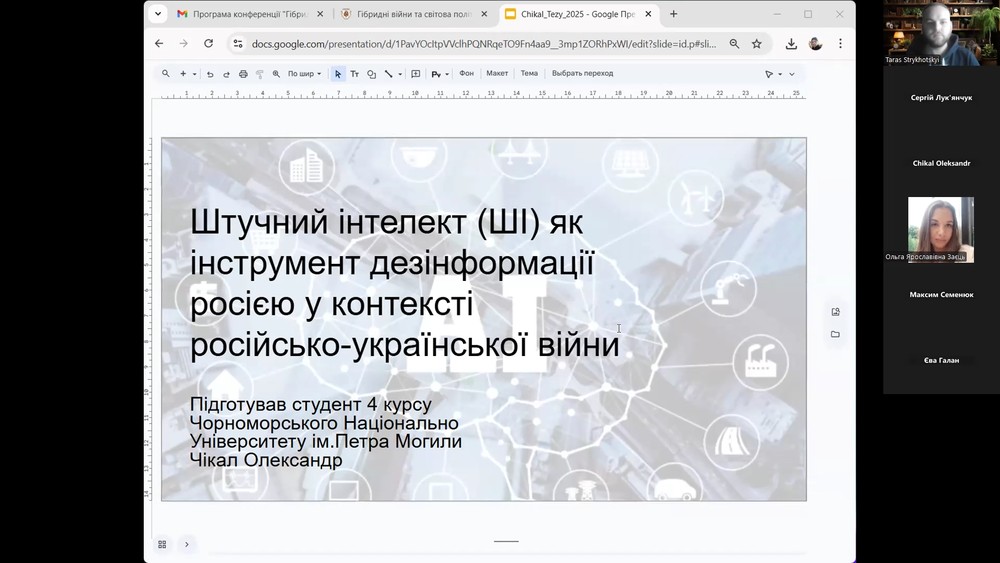Expand the filmstrip panel arrow
The image size is (1000, 563).
[186, 544]
